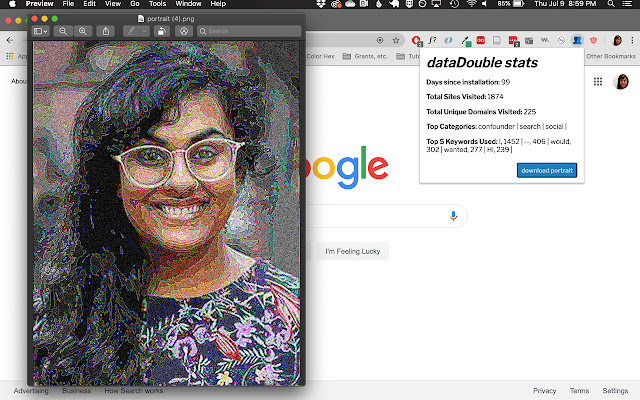The image size is (640, 400).
Task: Click the Zoom Out magnifier in Preview
Action: (x=63, y=31)
